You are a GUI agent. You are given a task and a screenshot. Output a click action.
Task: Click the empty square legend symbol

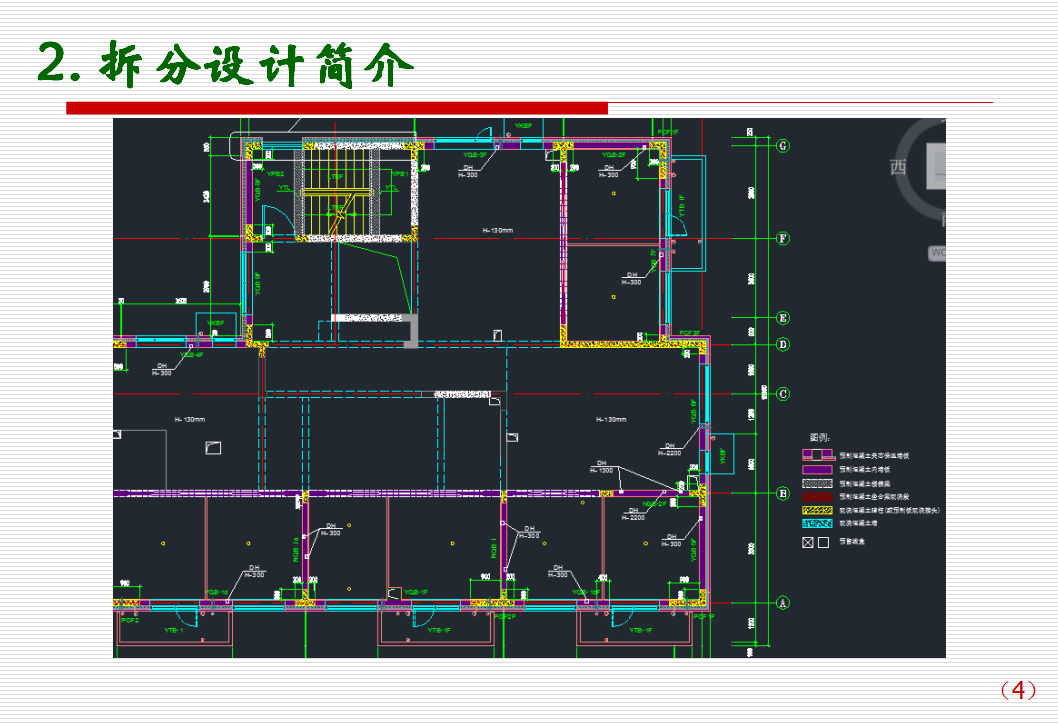pos(823,542)
